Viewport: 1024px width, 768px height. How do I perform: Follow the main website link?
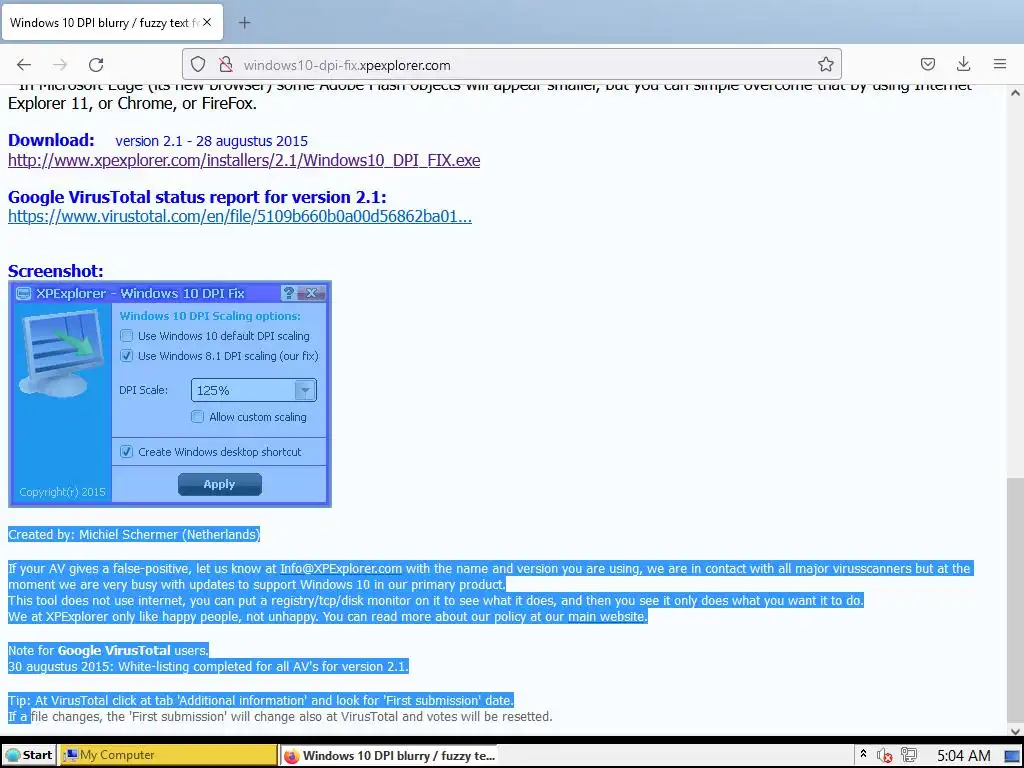(x=607, y=616)
